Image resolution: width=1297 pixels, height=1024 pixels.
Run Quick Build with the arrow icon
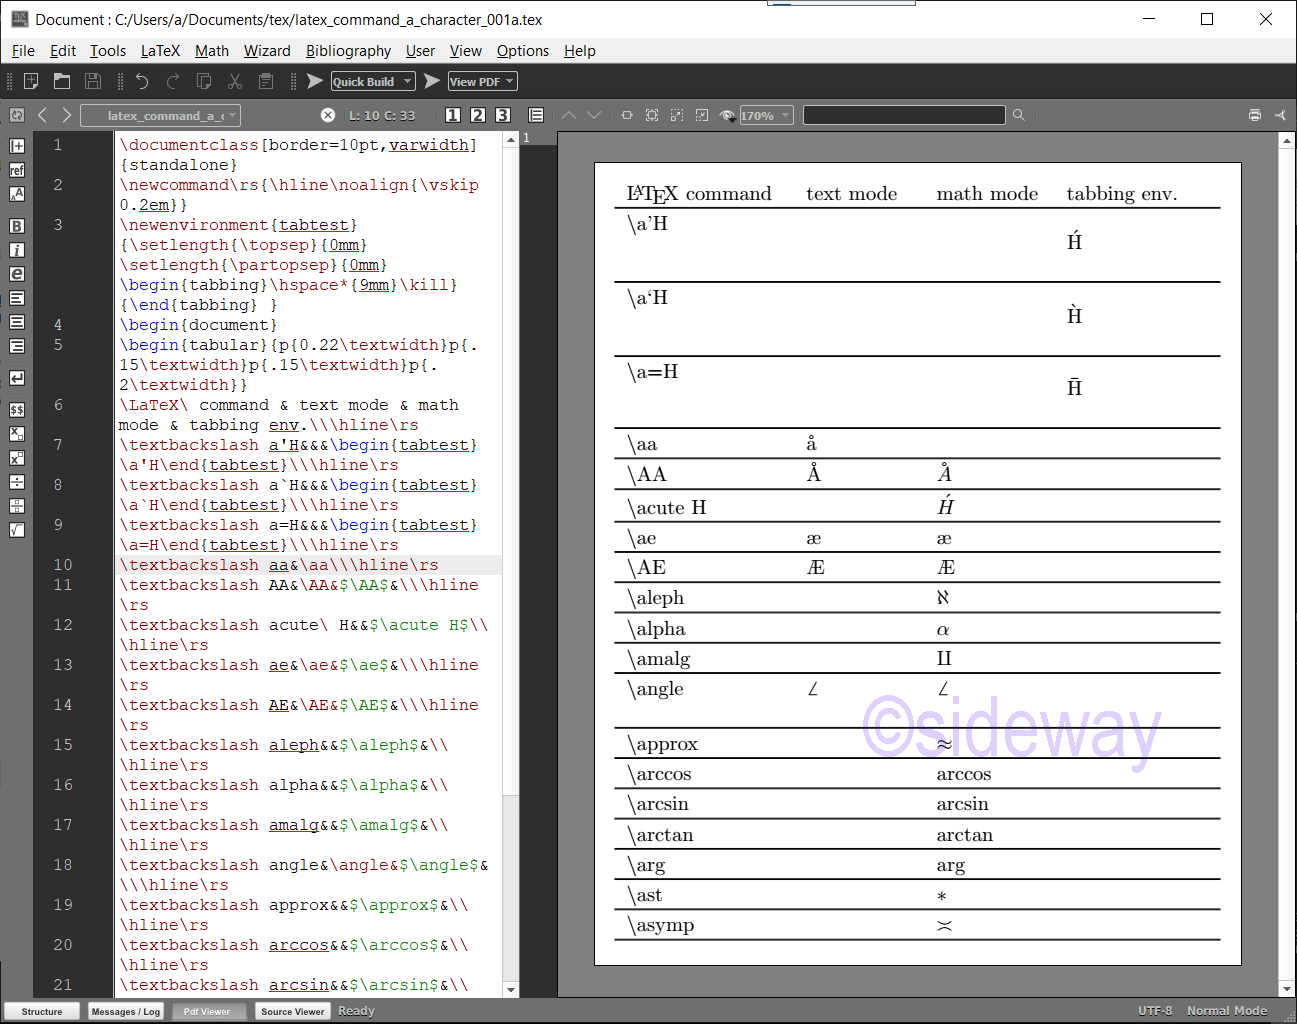click(316, 81)
